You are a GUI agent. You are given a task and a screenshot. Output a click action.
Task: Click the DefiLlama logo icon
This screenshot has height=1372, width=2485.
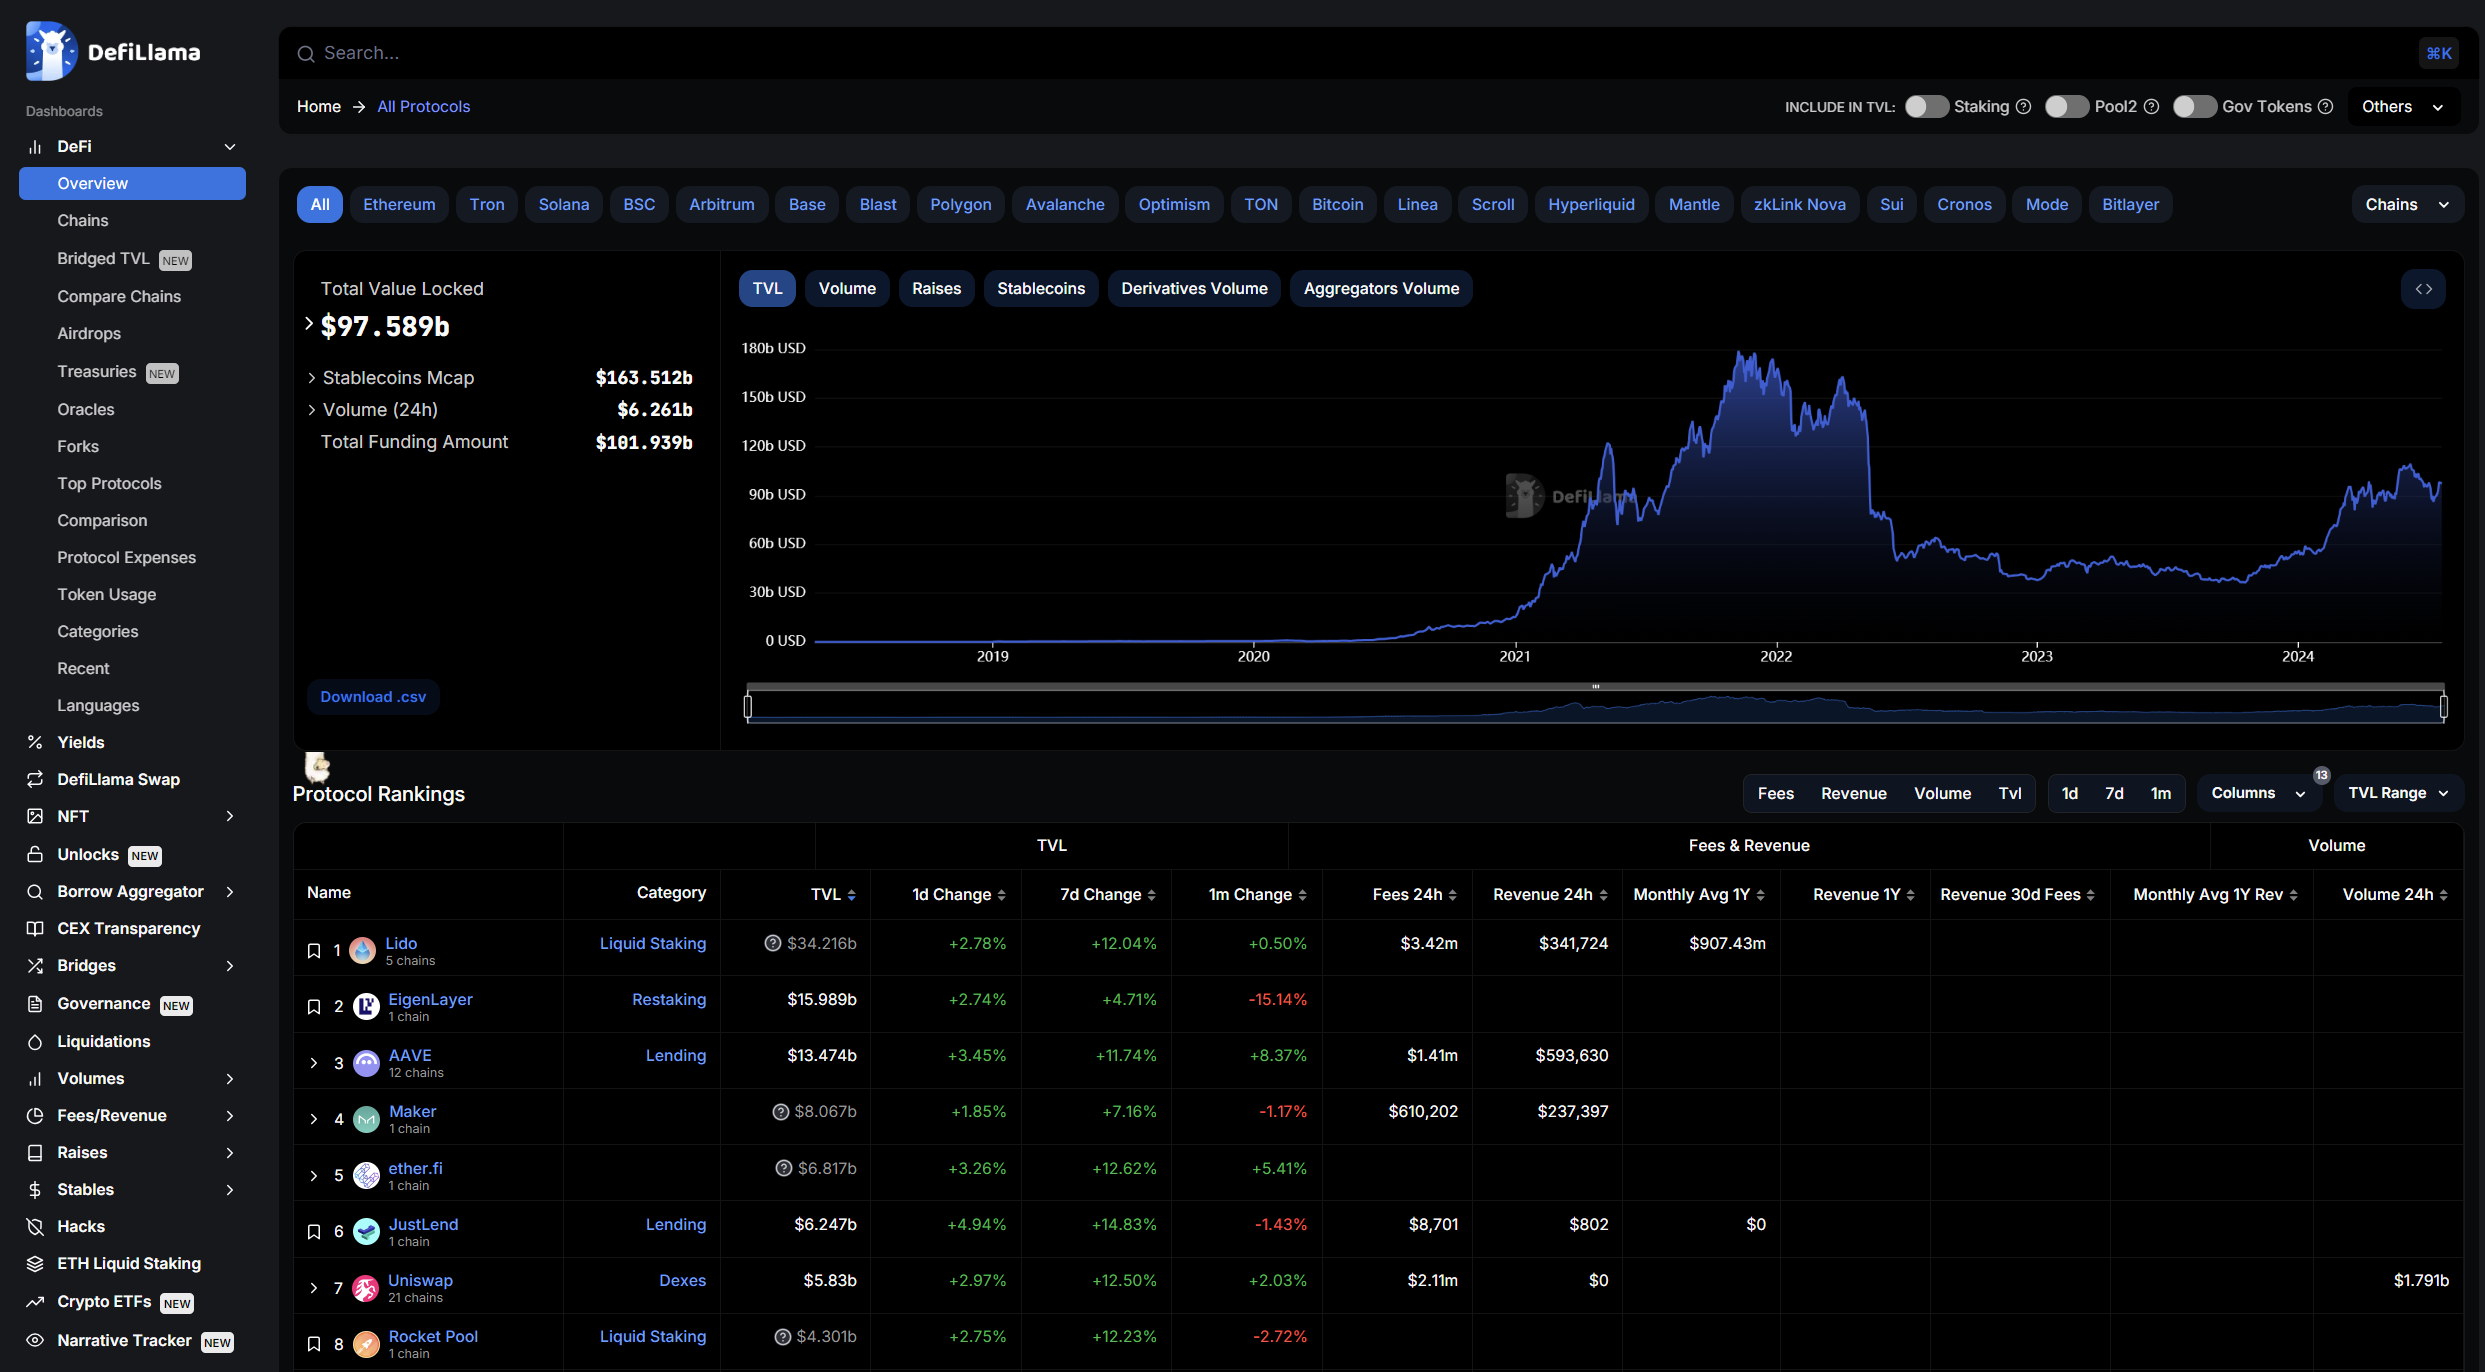[x=51, y=51]
